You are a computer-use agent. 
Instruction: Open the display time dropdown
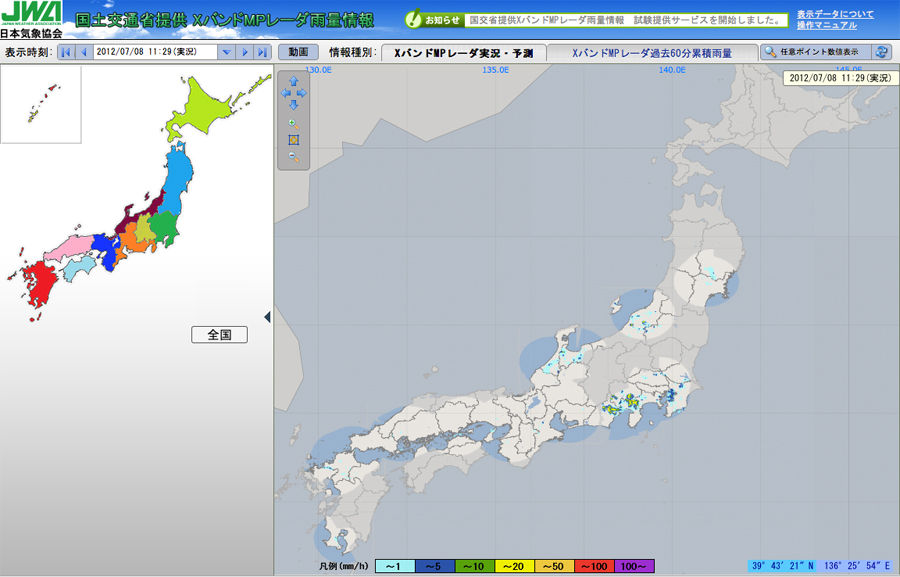226,52
